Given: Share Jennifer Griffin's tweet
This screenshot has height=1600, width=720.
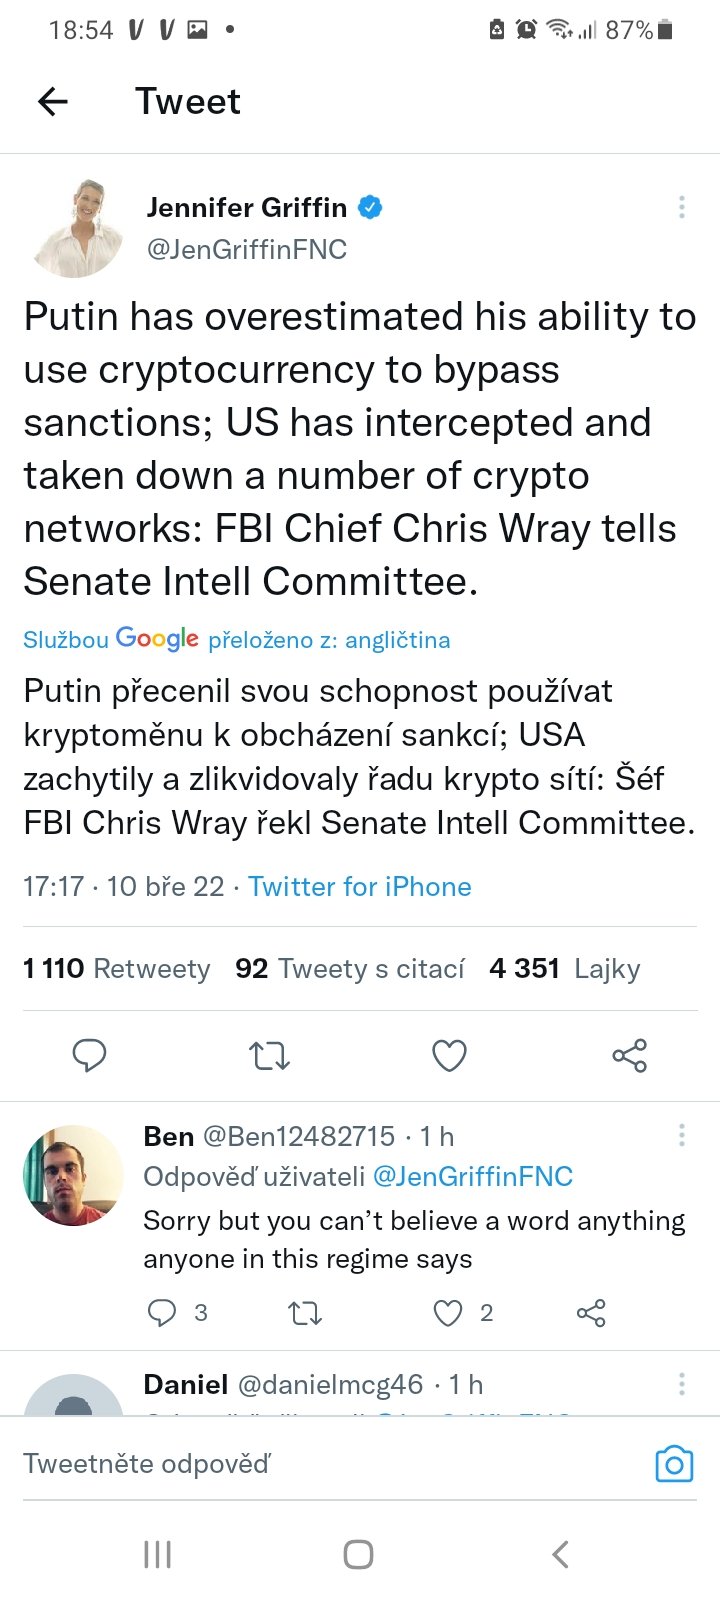Looking at the screenshot, I should [629, 1055].
